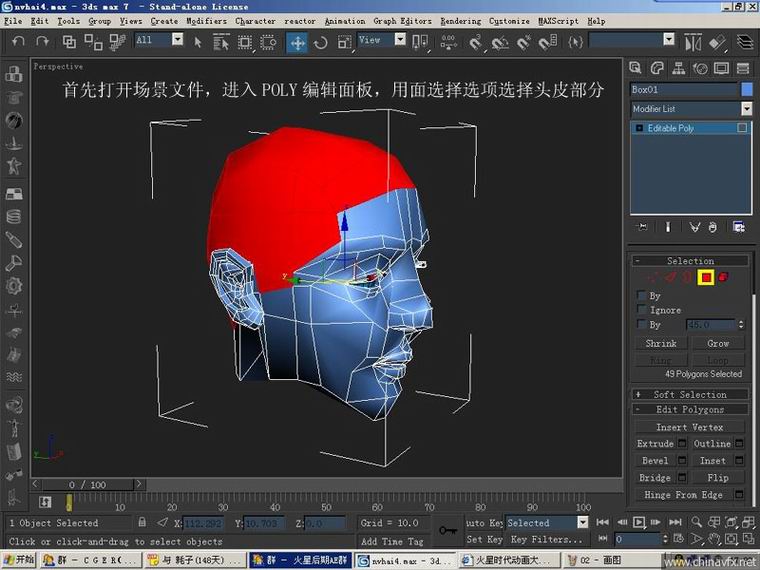
Task: Open the Customize menu
Action: click(509, 21)
